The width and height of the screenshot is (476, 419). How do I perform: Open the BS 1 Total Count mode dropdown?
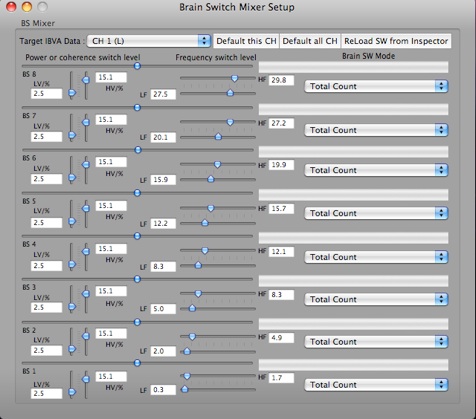[x=376, y=385]
